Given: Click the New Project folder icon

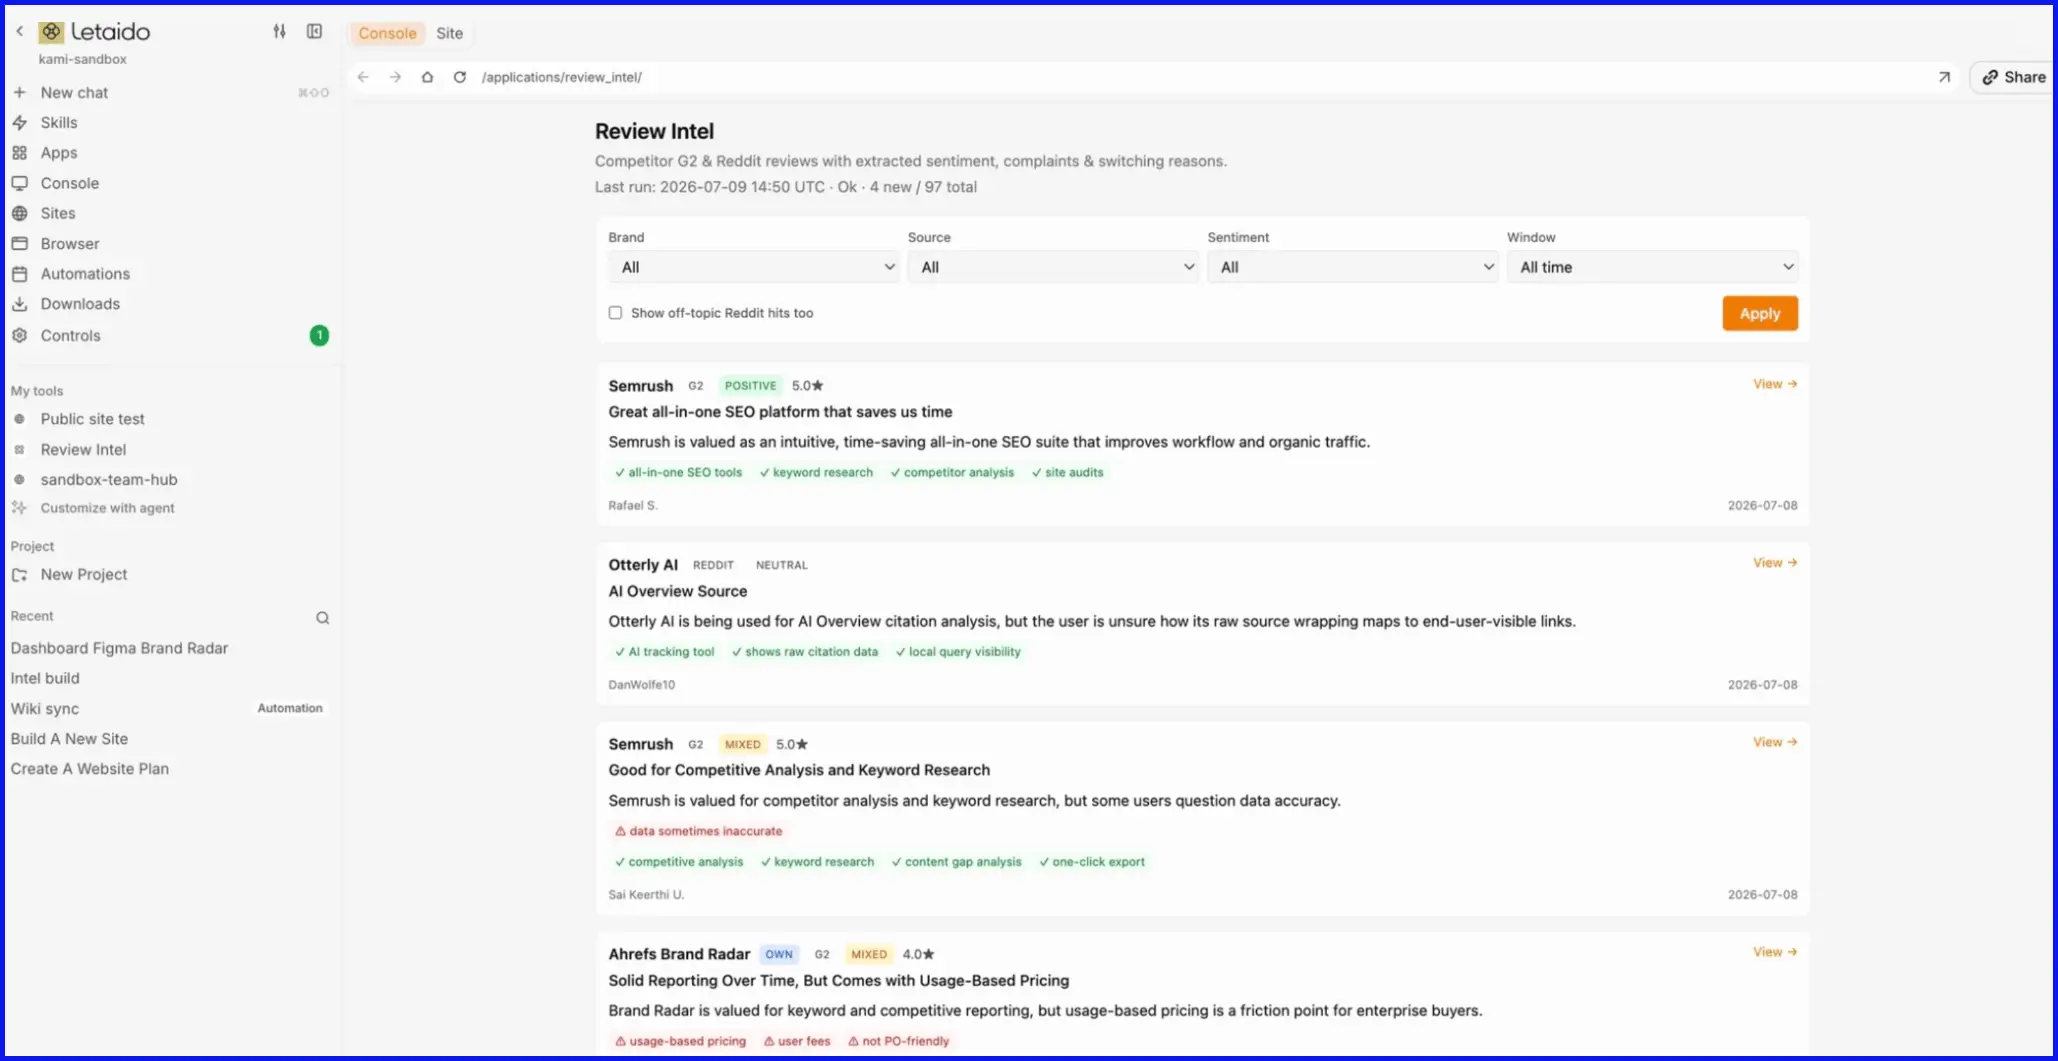Looking at the screenshot, I should [x=19, y=575].
